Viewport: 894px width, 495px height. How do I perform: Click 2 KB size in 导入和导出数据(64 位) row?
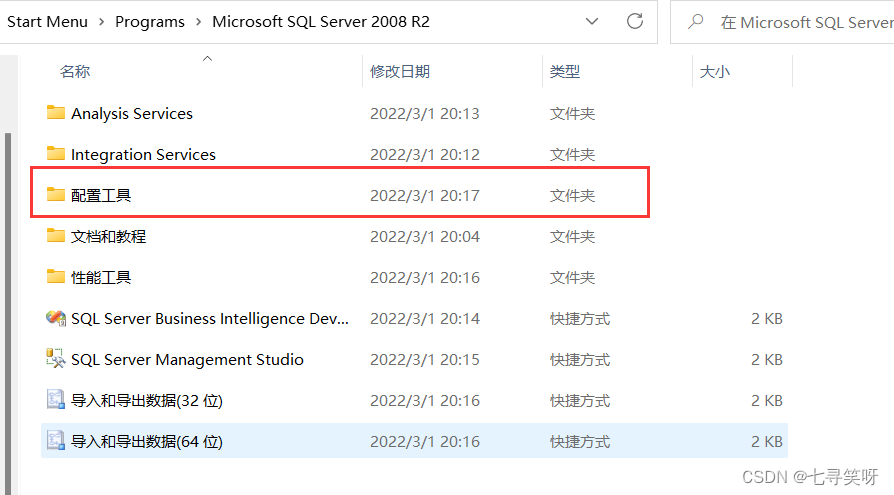tap(767, 441)
